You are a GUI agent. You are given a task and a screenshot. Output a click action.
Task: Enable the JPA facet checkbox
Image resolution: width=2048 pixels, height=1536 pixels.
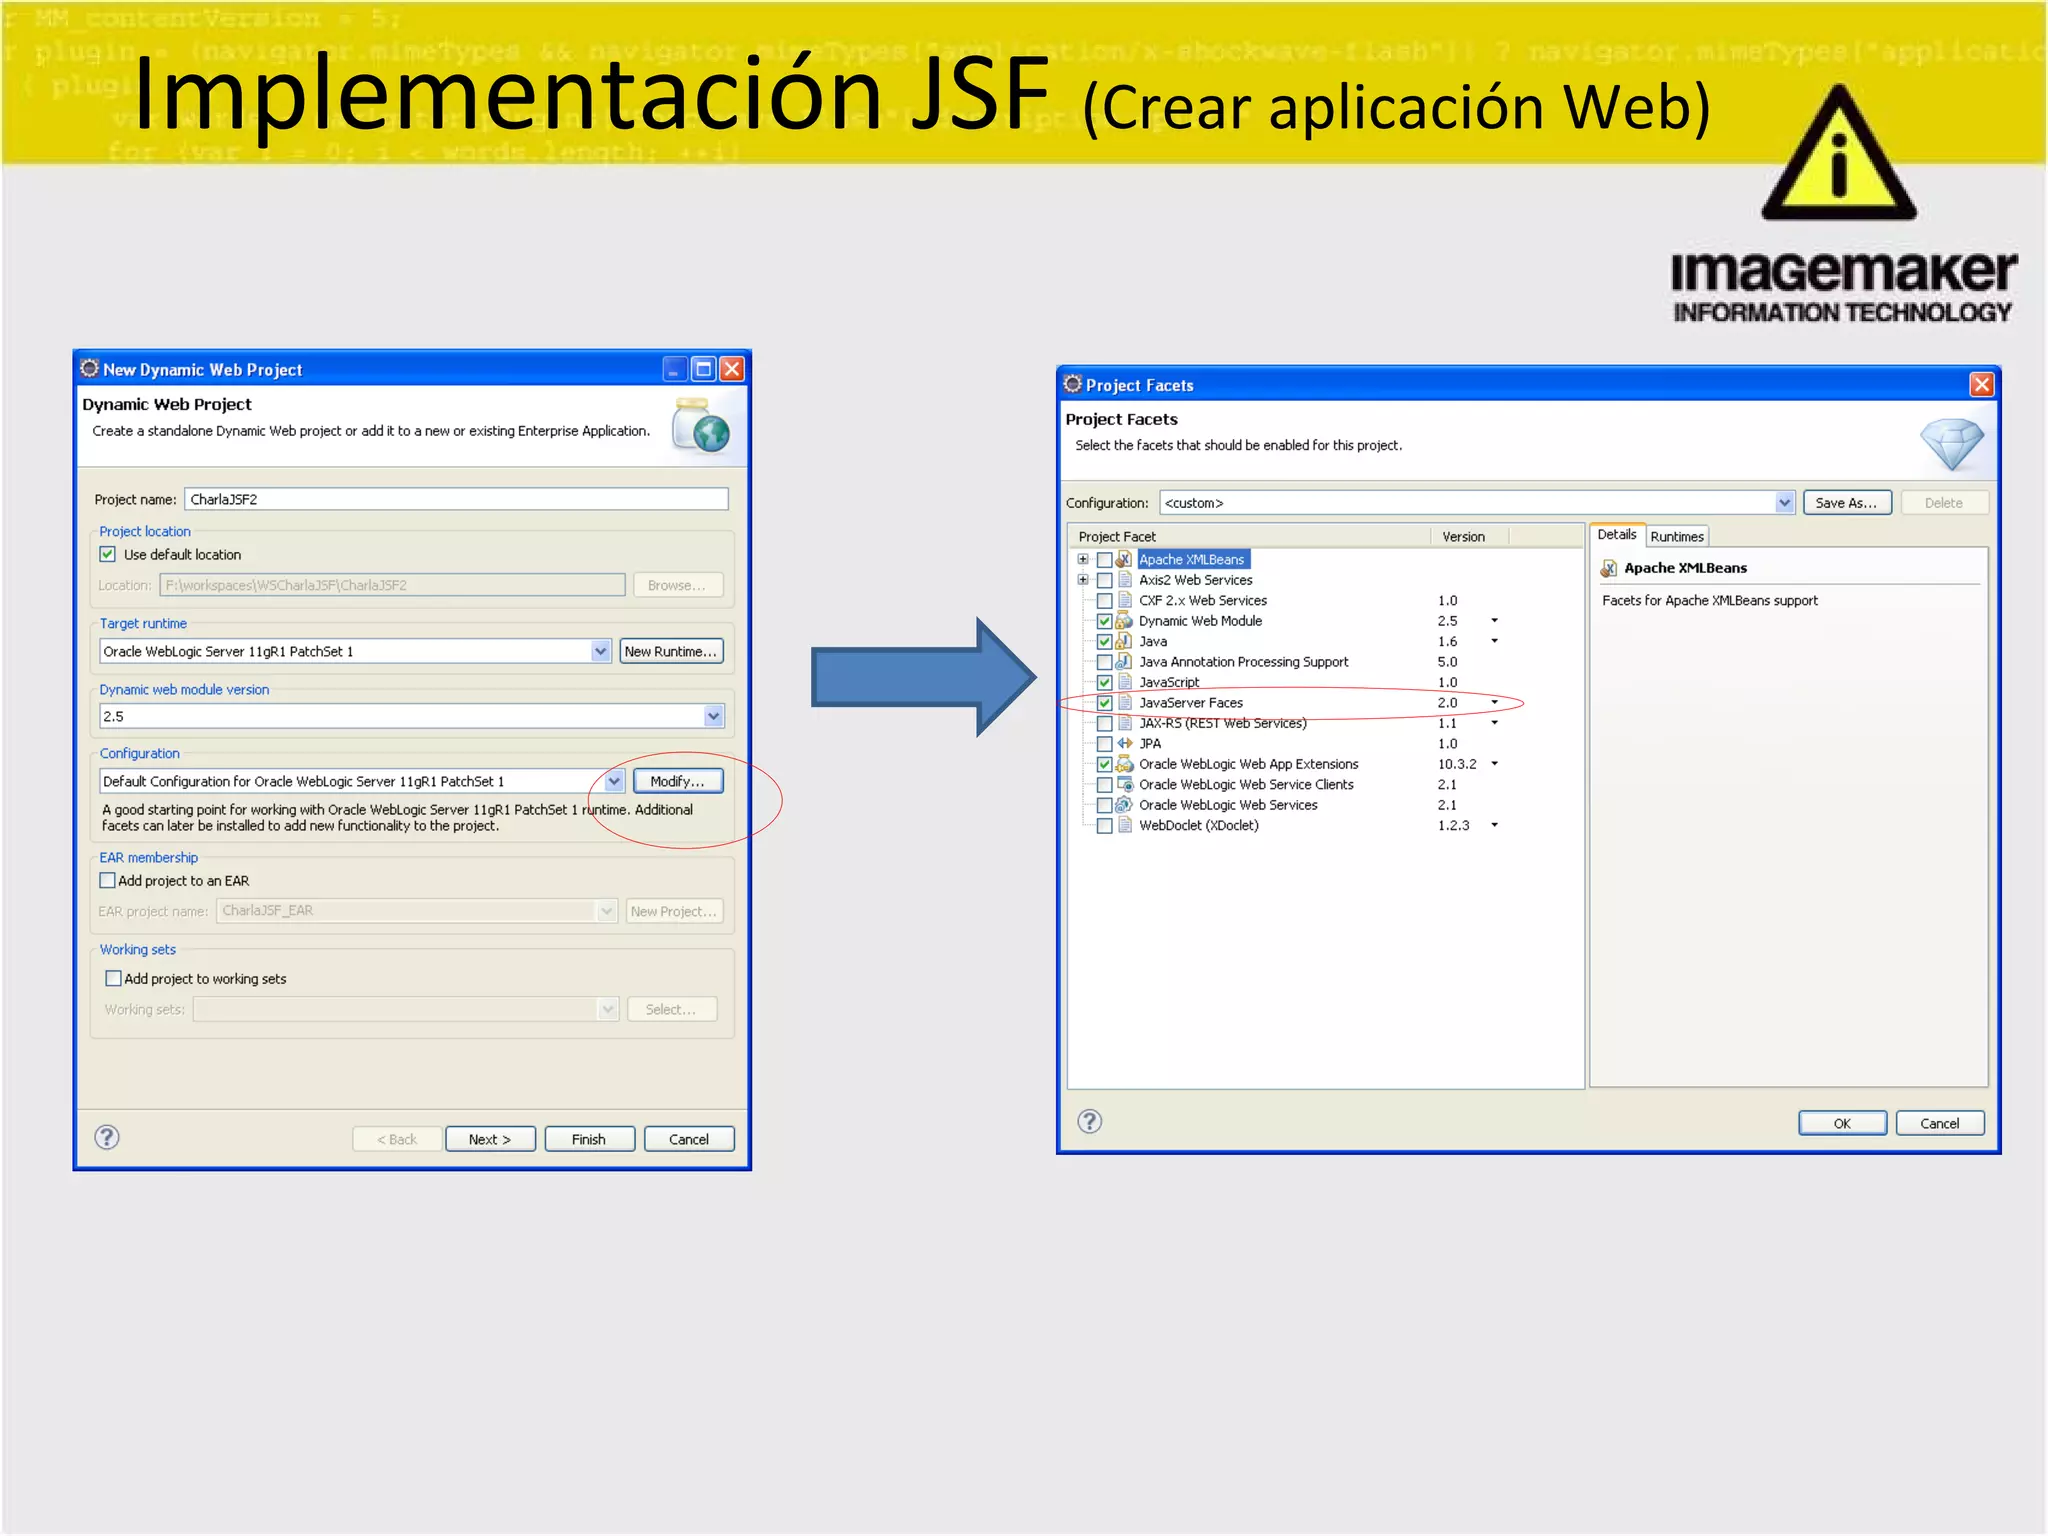click(1104, 743)
